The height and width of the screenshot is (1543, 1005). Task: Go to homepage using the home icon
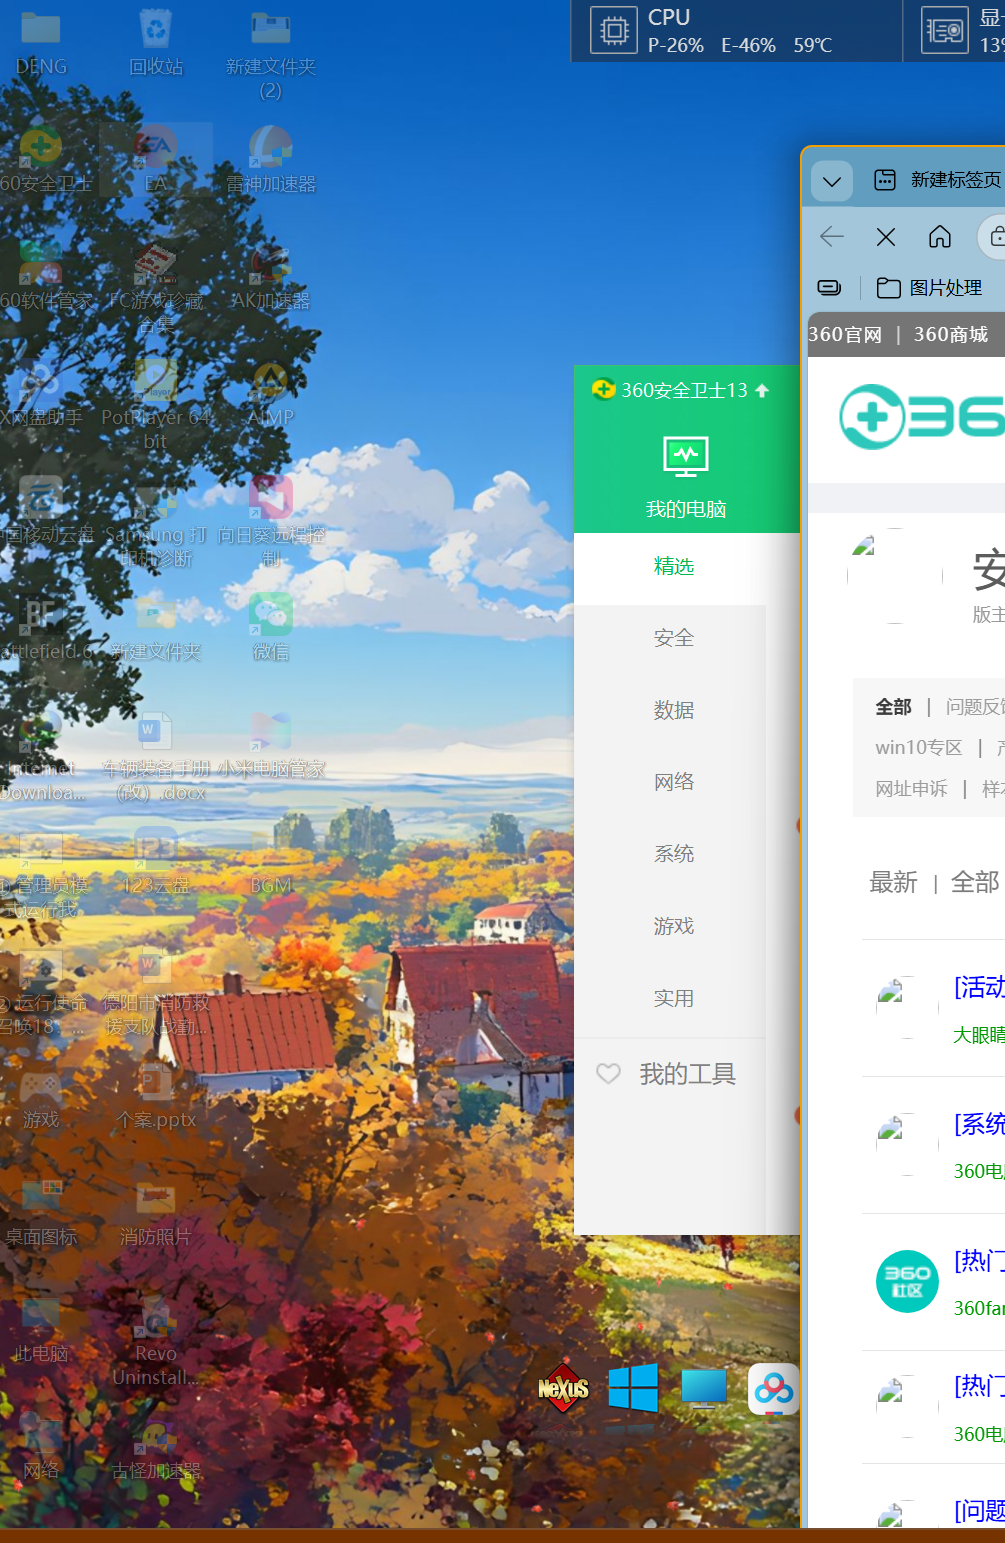point(939,237)
